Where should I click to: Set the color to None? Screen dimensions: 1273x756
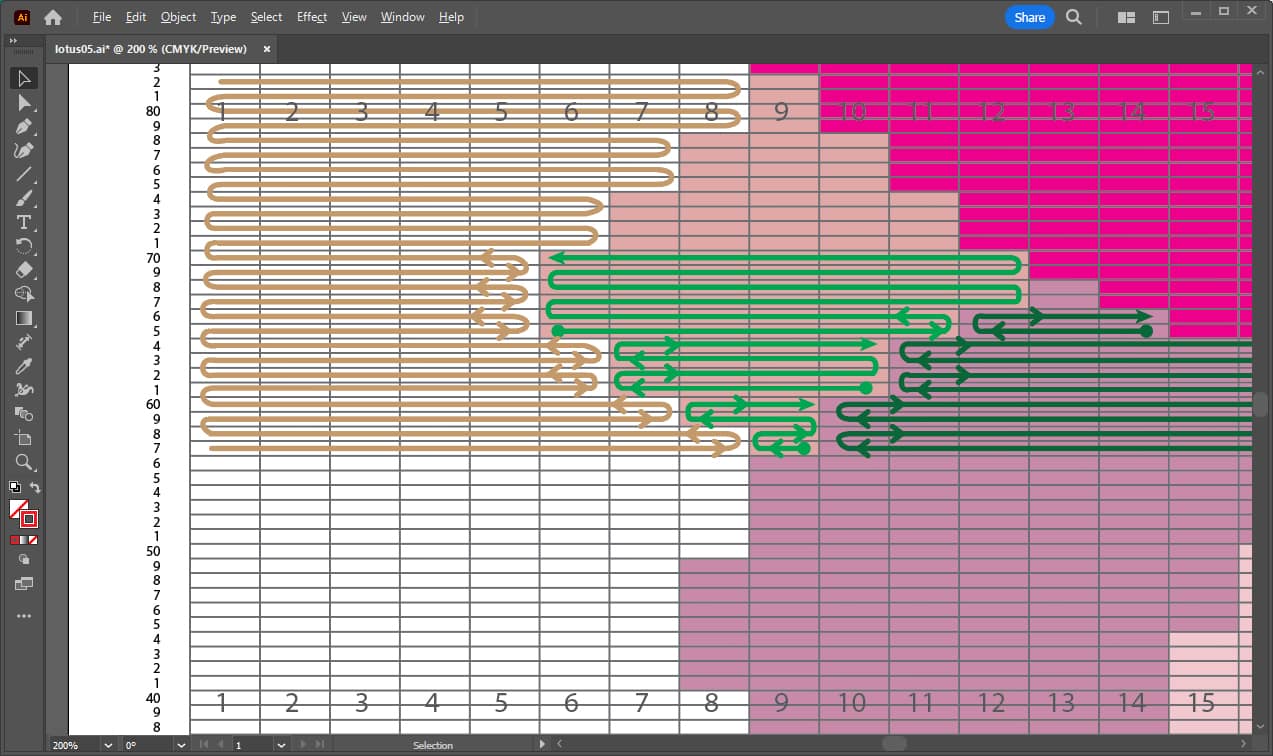point(35,540)
